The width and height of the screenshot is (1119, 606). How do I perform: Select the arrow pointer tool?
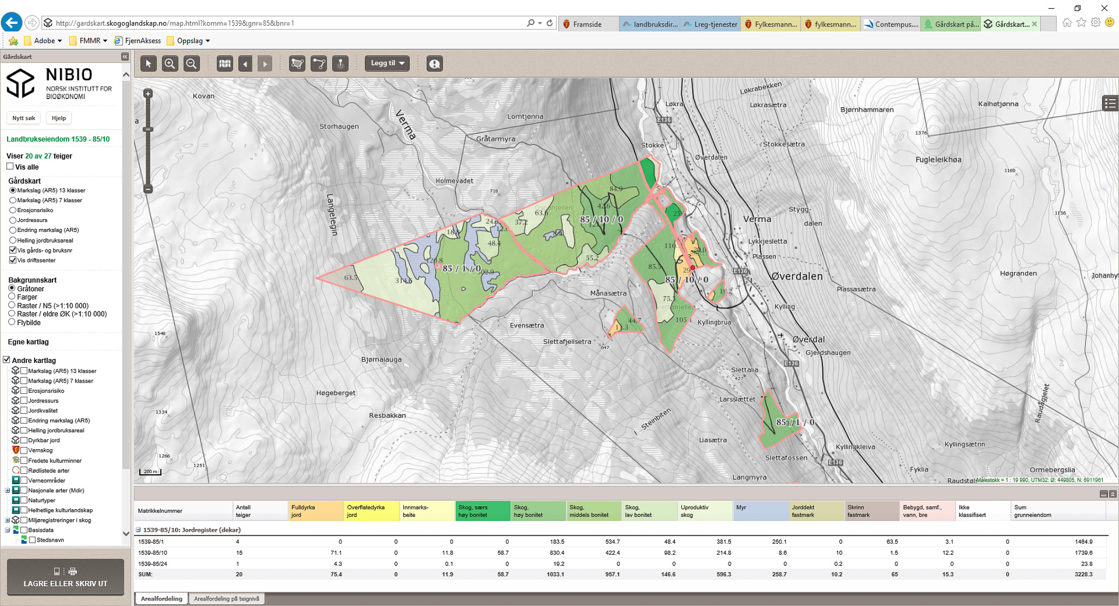point(148,63)
